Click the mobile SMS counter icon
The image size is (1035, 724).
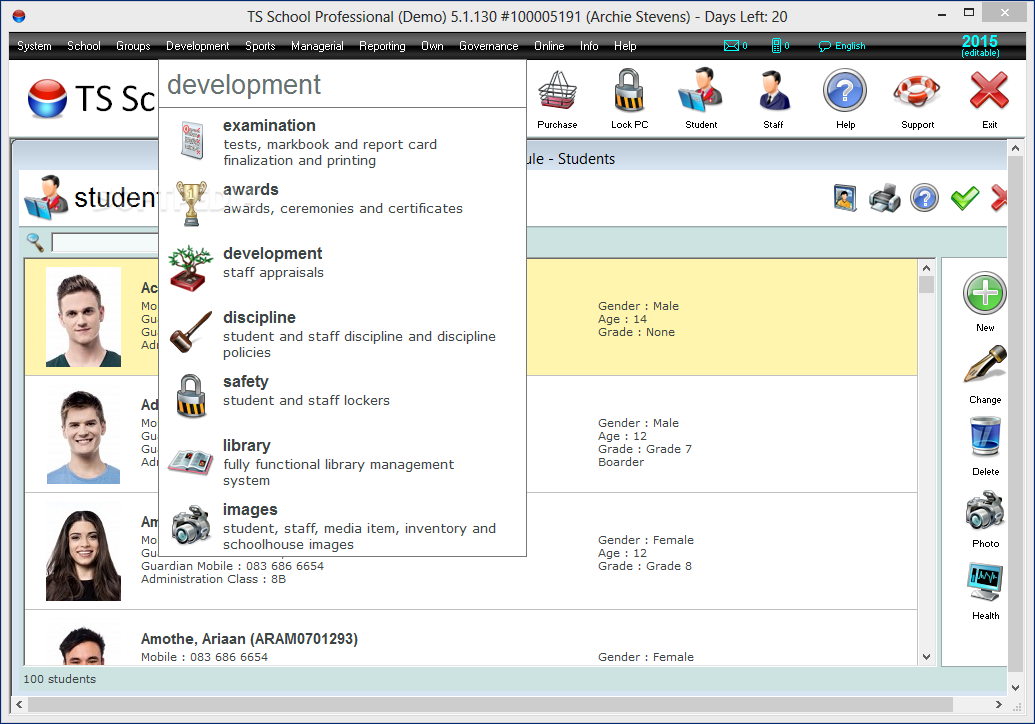click(780, 46)
